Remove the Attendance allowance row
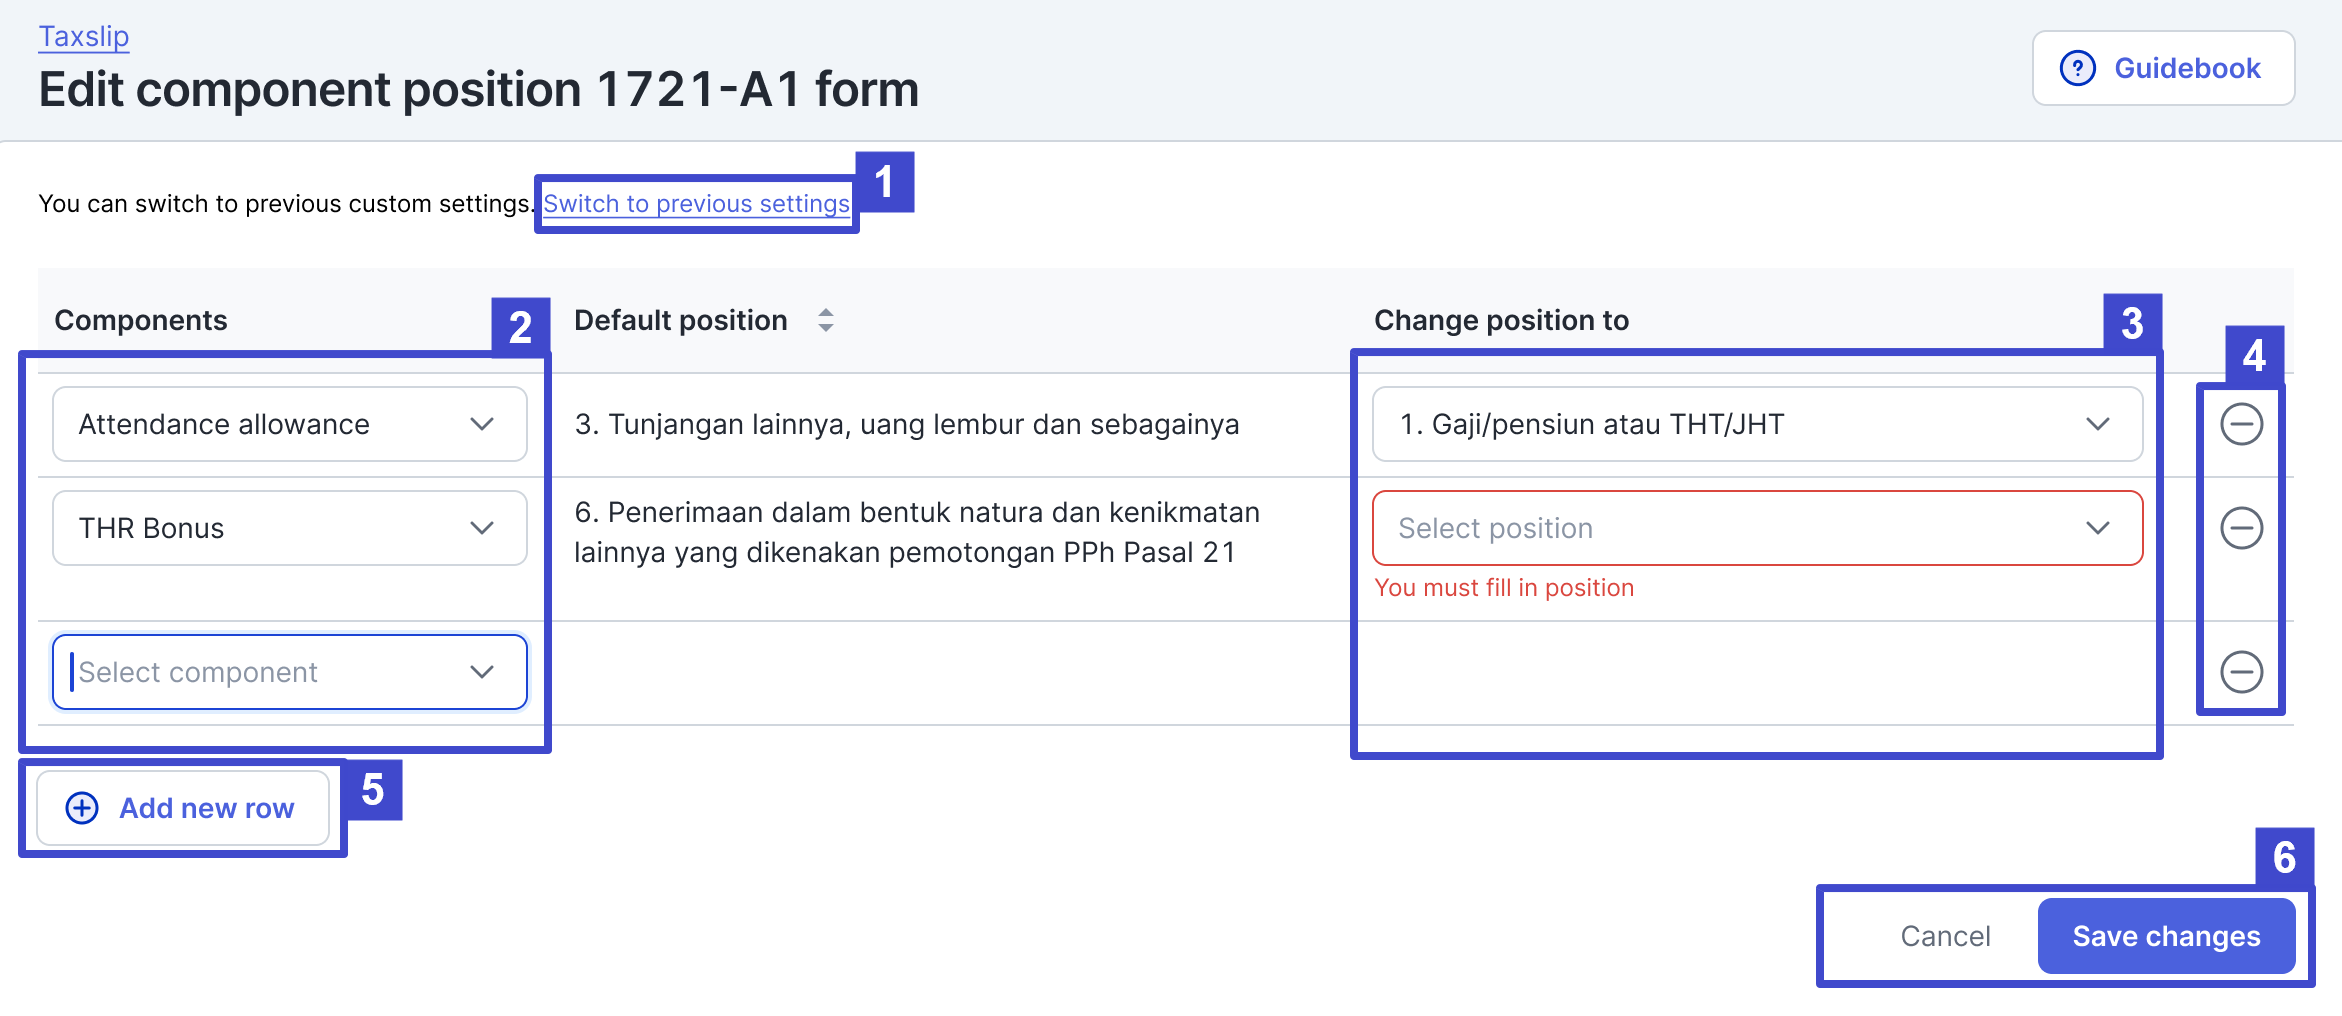Screen dimensions: 2342x1016 (2241, 424)
